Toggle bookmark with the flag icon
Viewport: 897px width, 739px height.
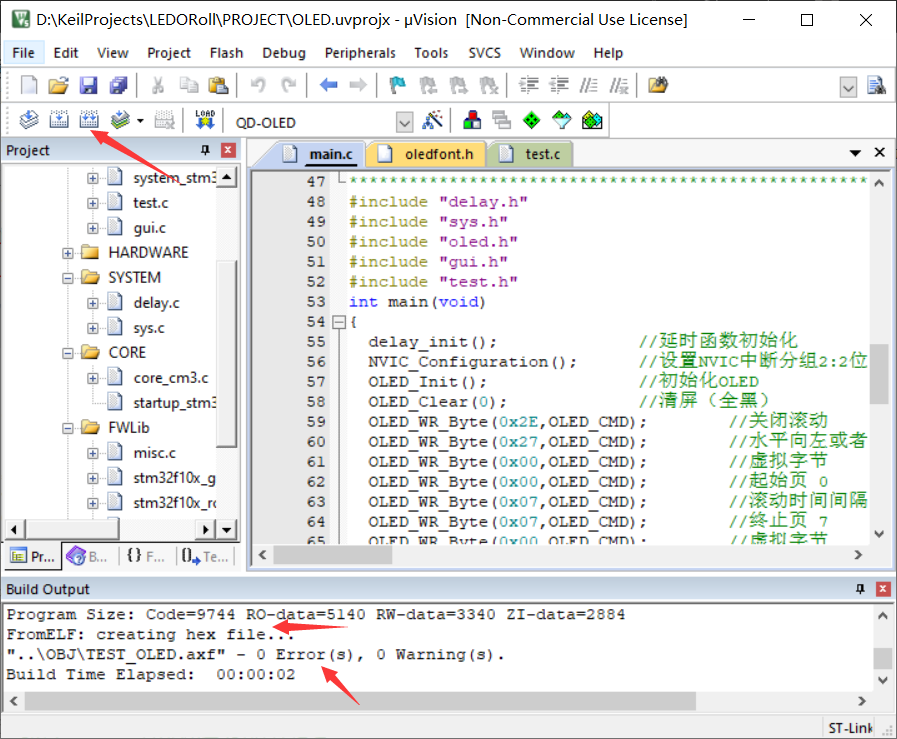[x=397, y=85]
